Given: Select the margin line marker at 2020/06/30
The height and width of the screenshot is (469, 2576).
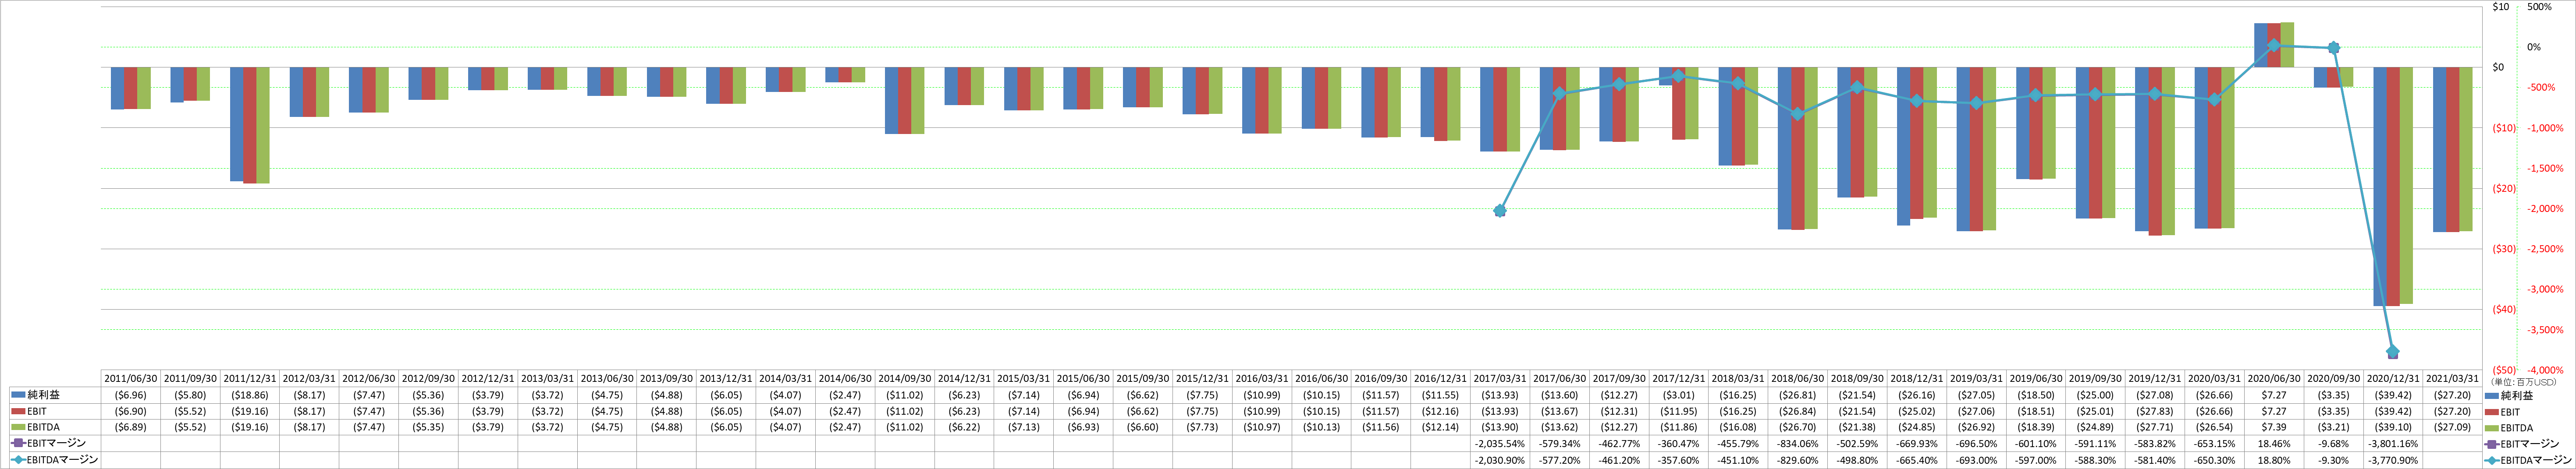Looking at the screenshot, I should point(2274,45).
